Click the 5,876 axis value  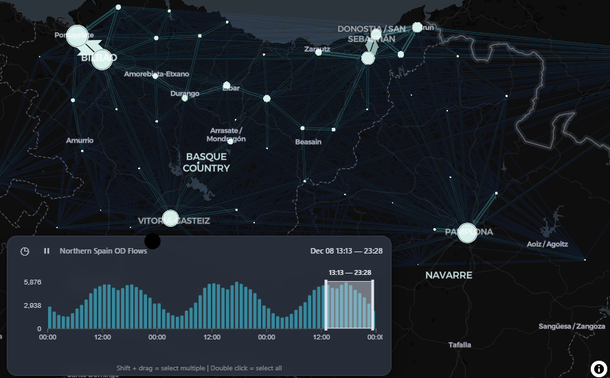32,282
